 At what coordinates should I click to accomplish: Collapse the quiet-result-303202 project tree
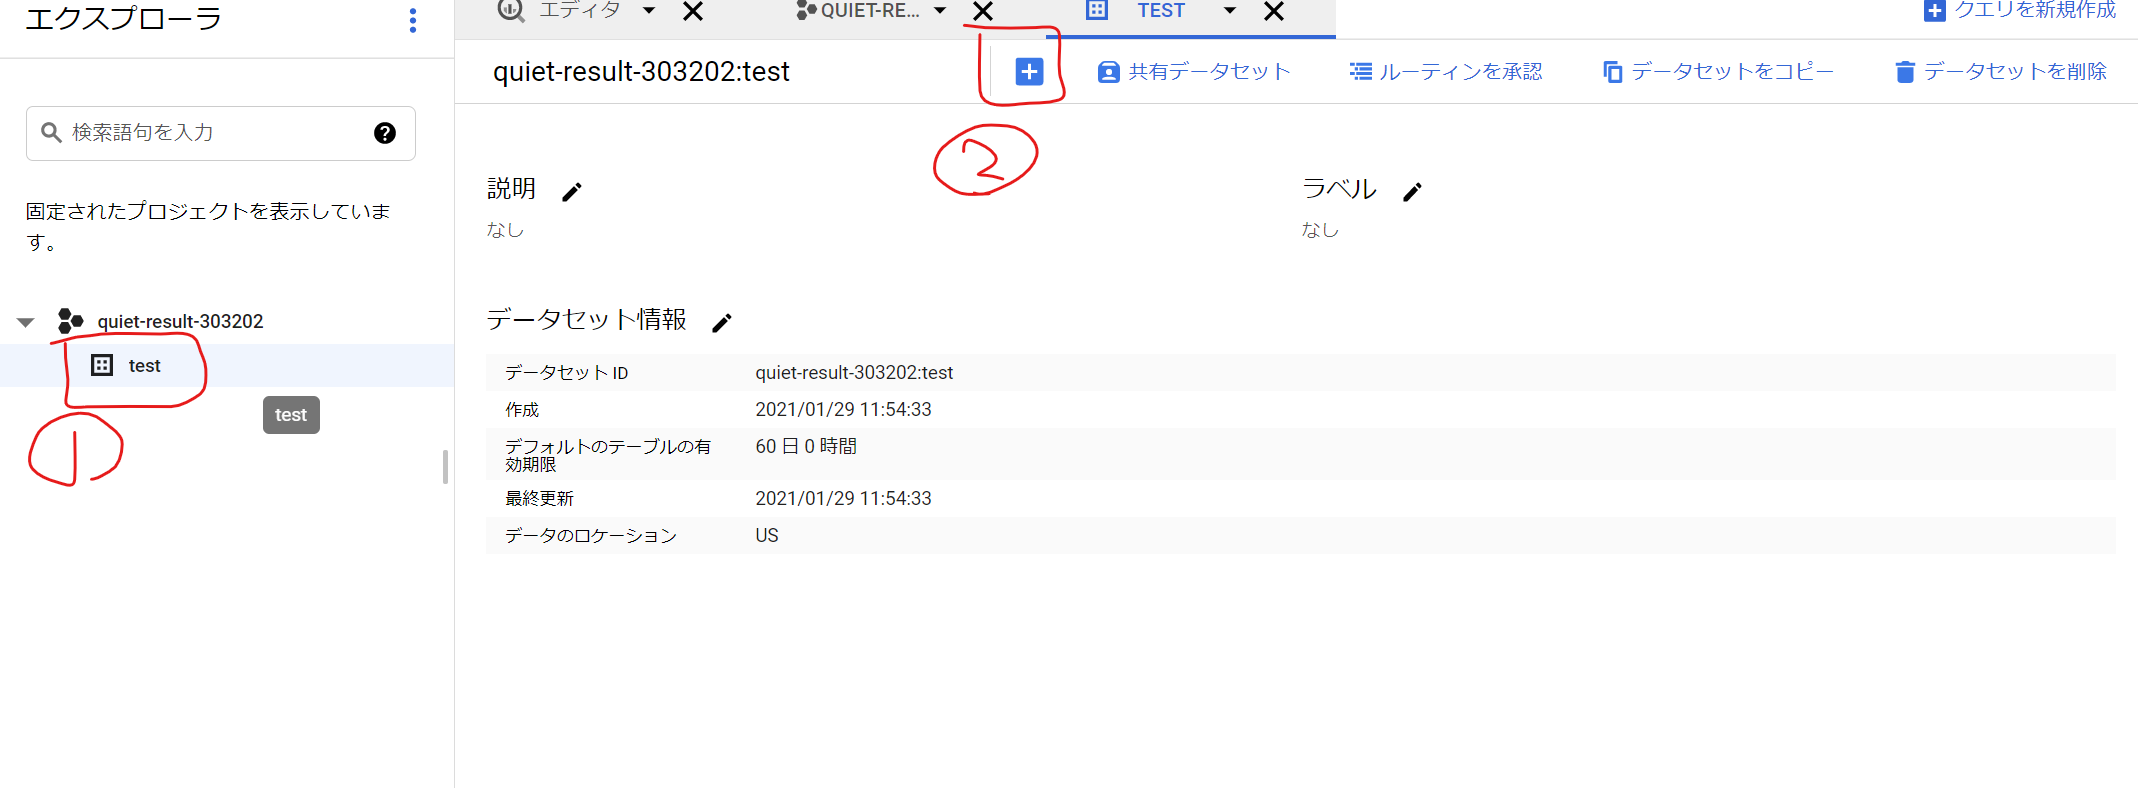26,321
